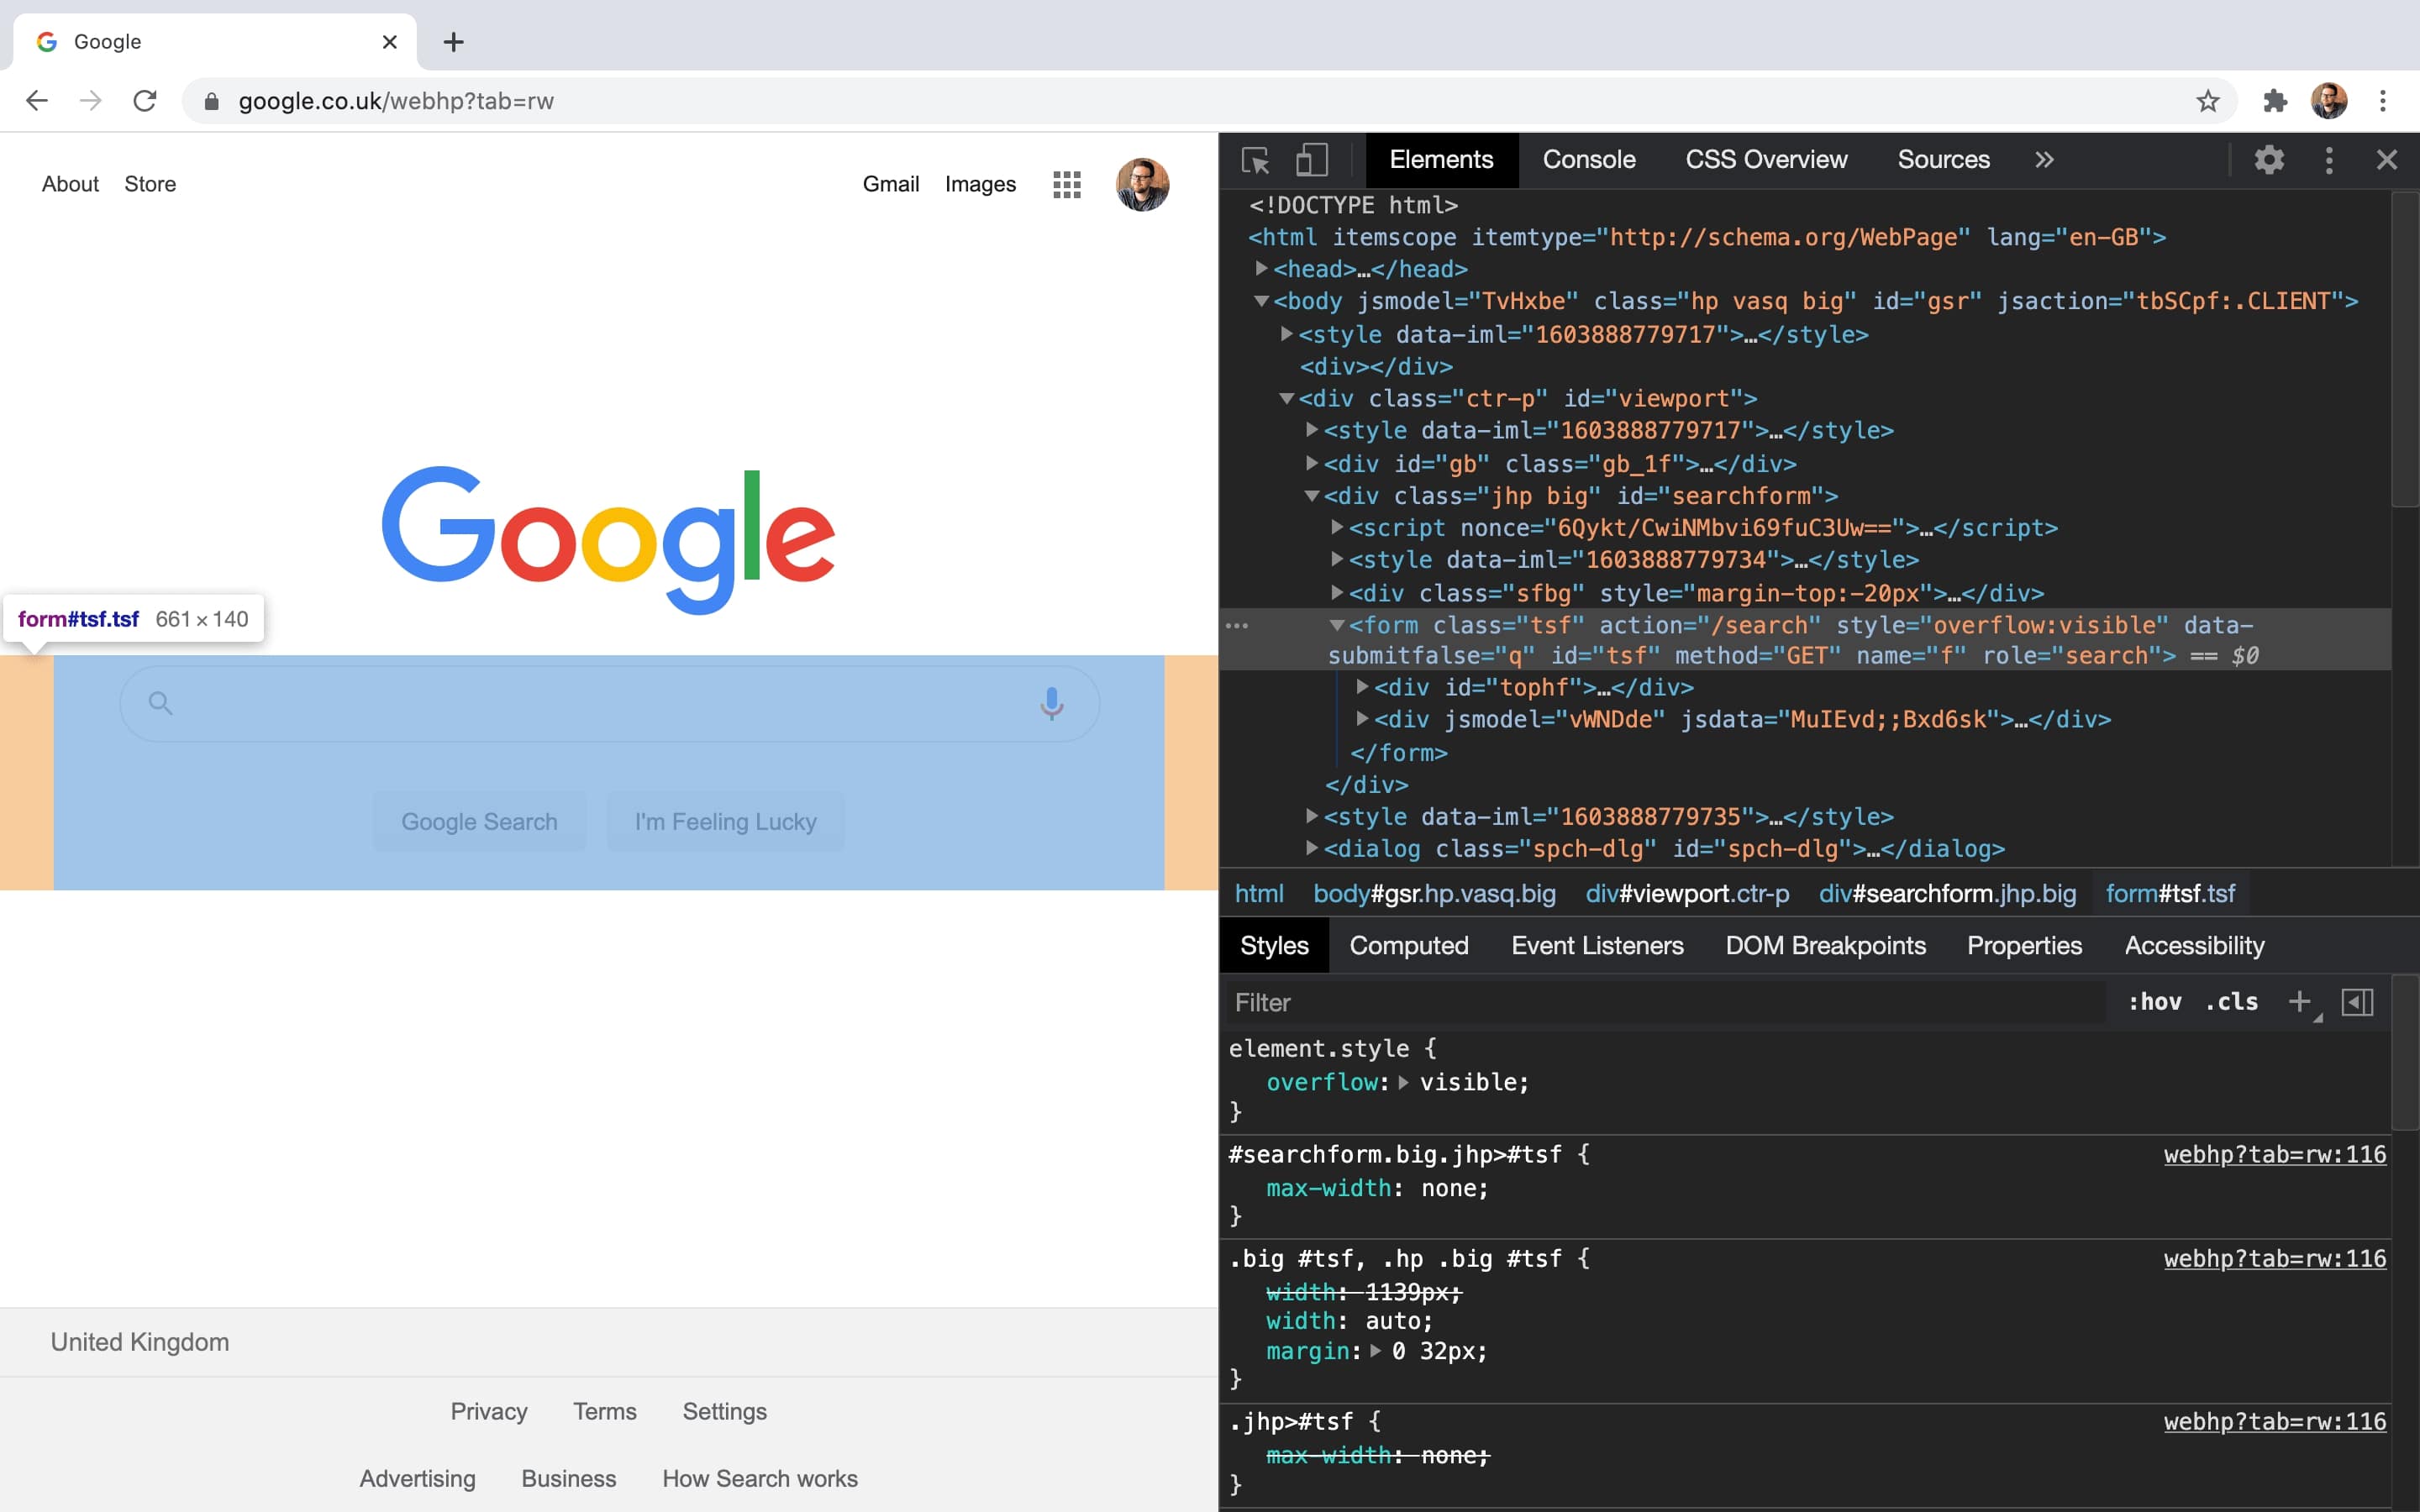2420x1512 pixels.
Task: Collapse the form class="tsf" node
Action: pos(1336,625)
